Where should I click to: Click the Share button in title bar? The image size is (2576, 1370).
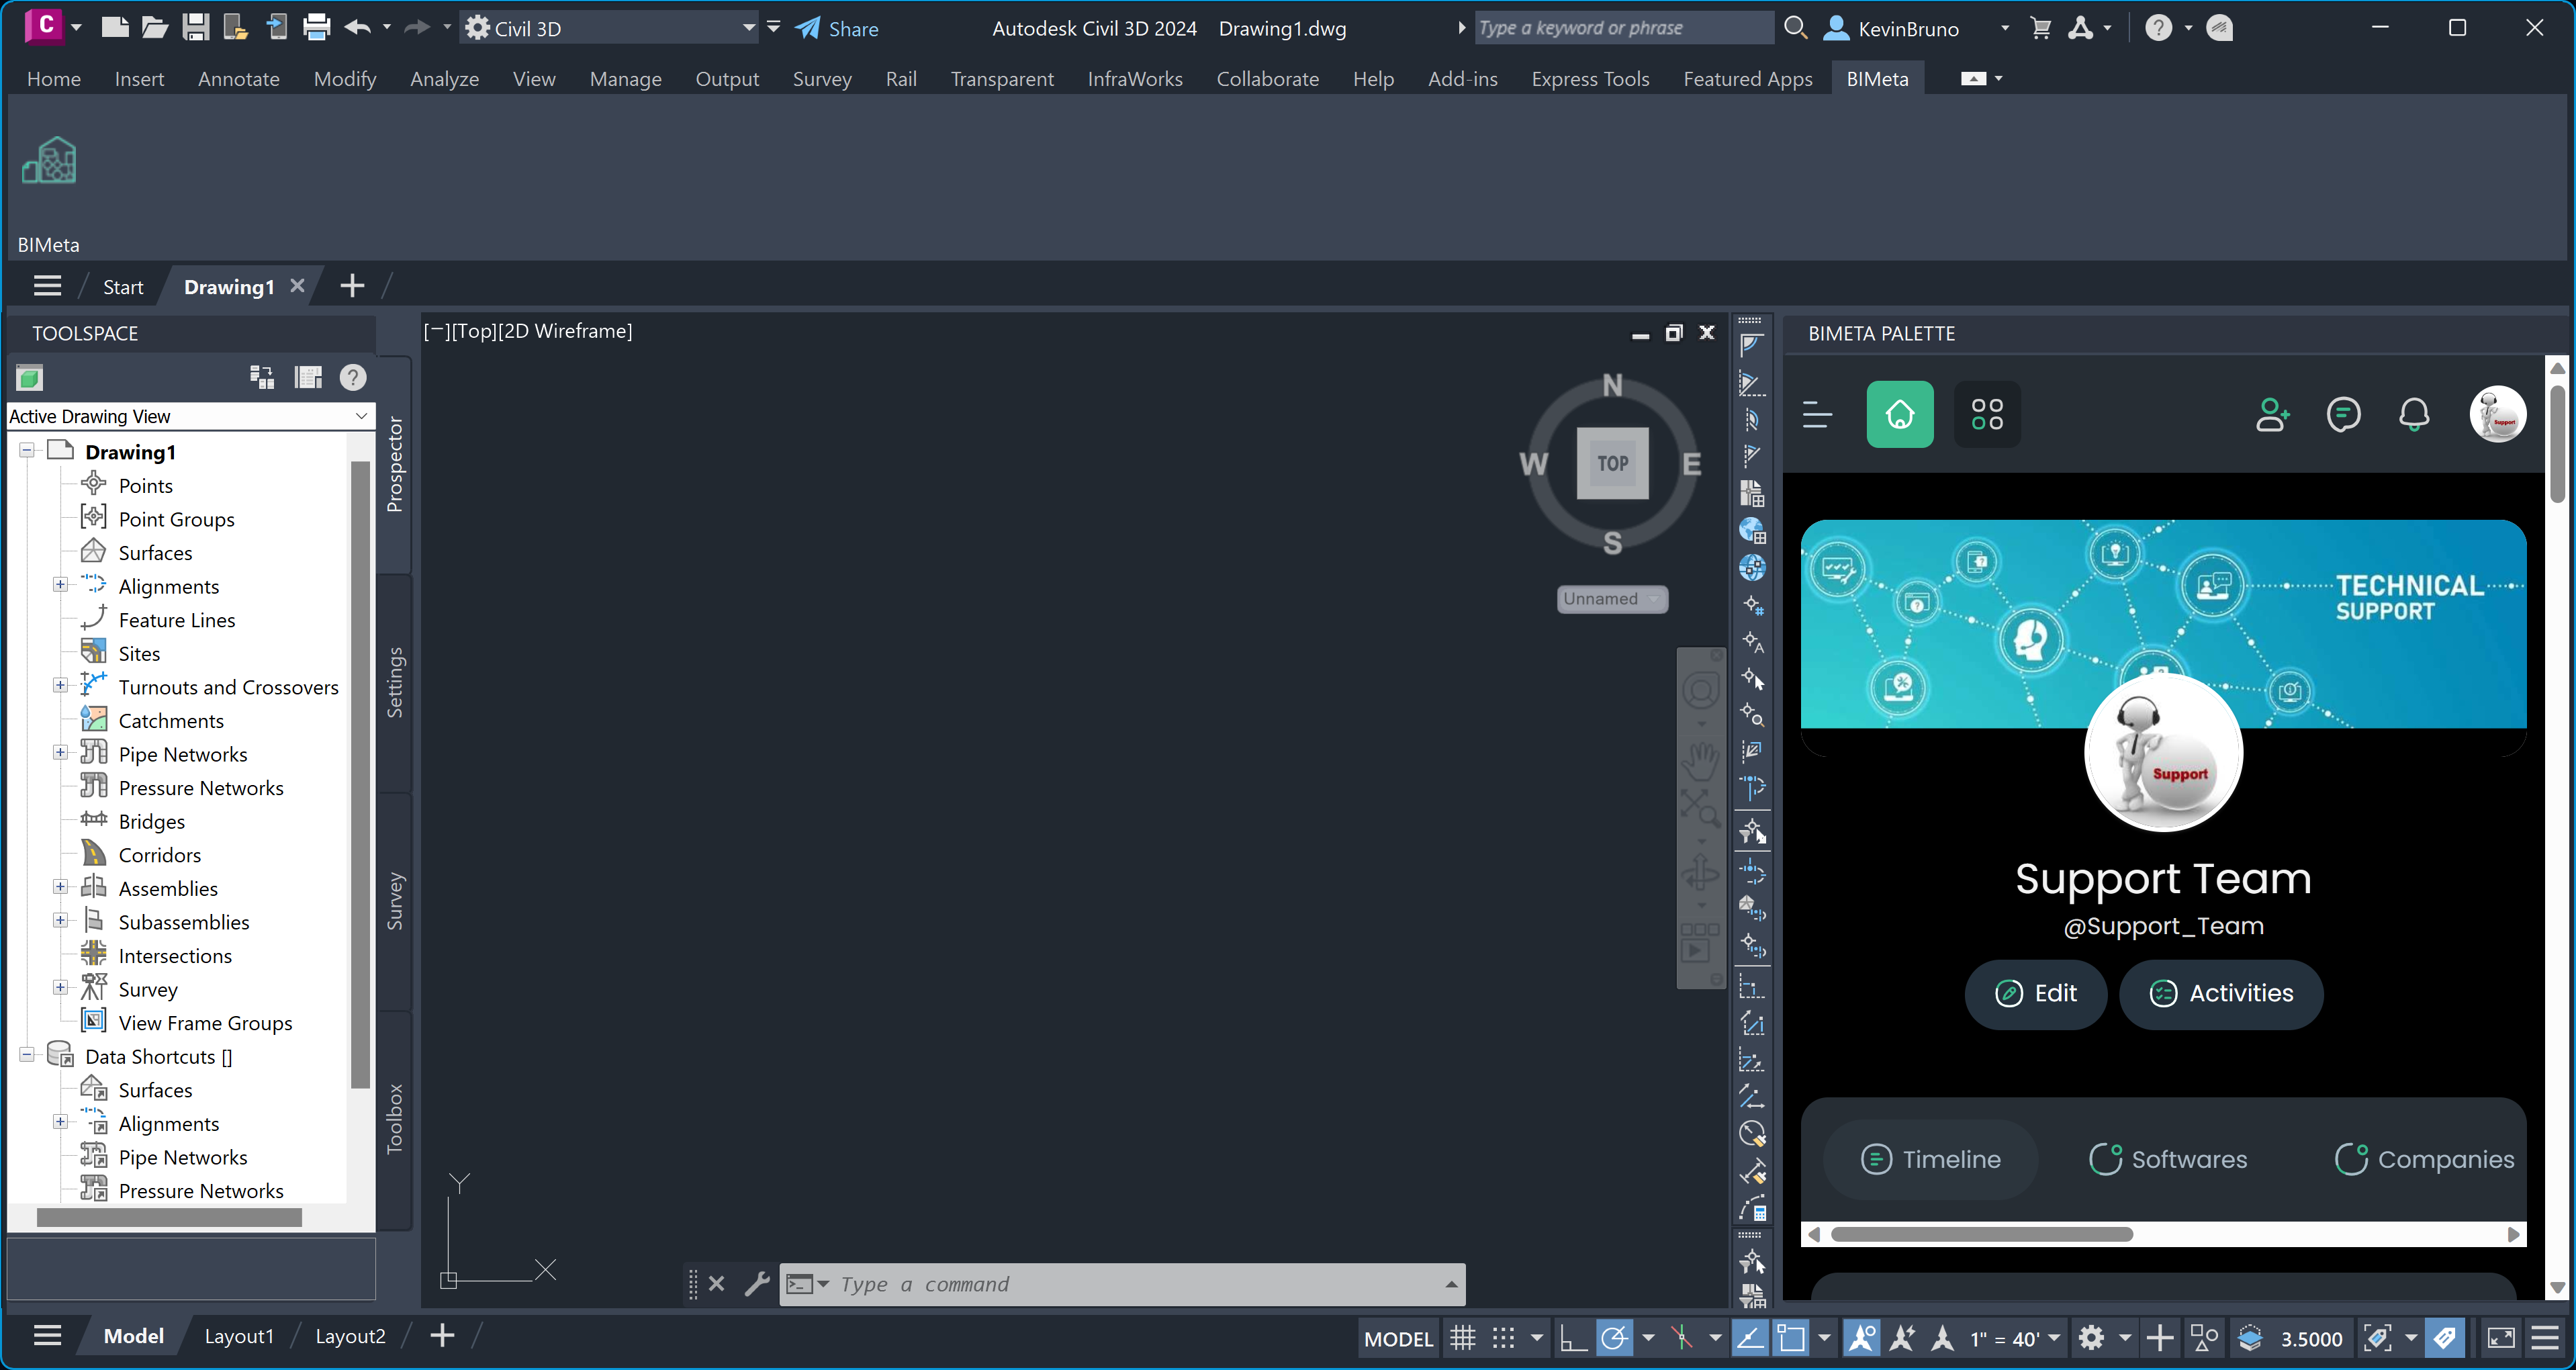coord(837,28)
